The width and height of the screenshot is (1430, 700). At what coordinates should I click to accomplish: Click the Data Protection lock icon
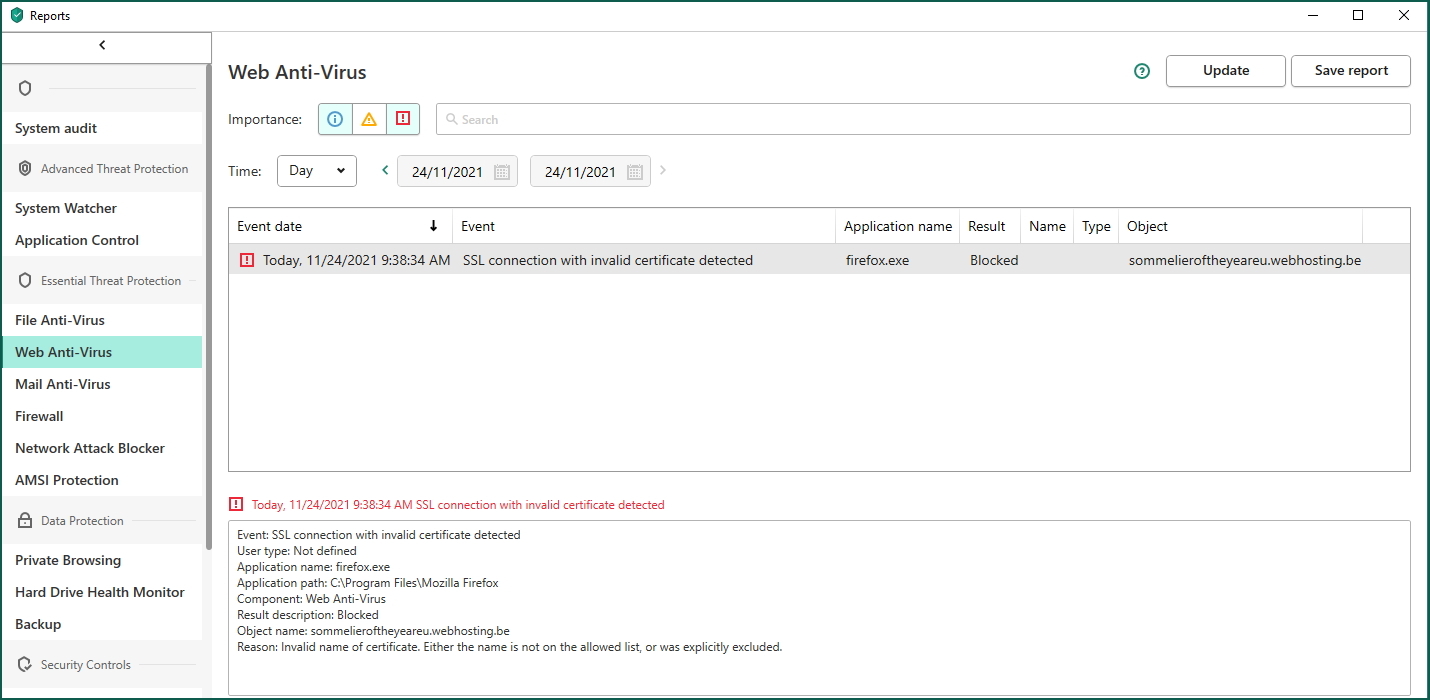coord(25,521)
